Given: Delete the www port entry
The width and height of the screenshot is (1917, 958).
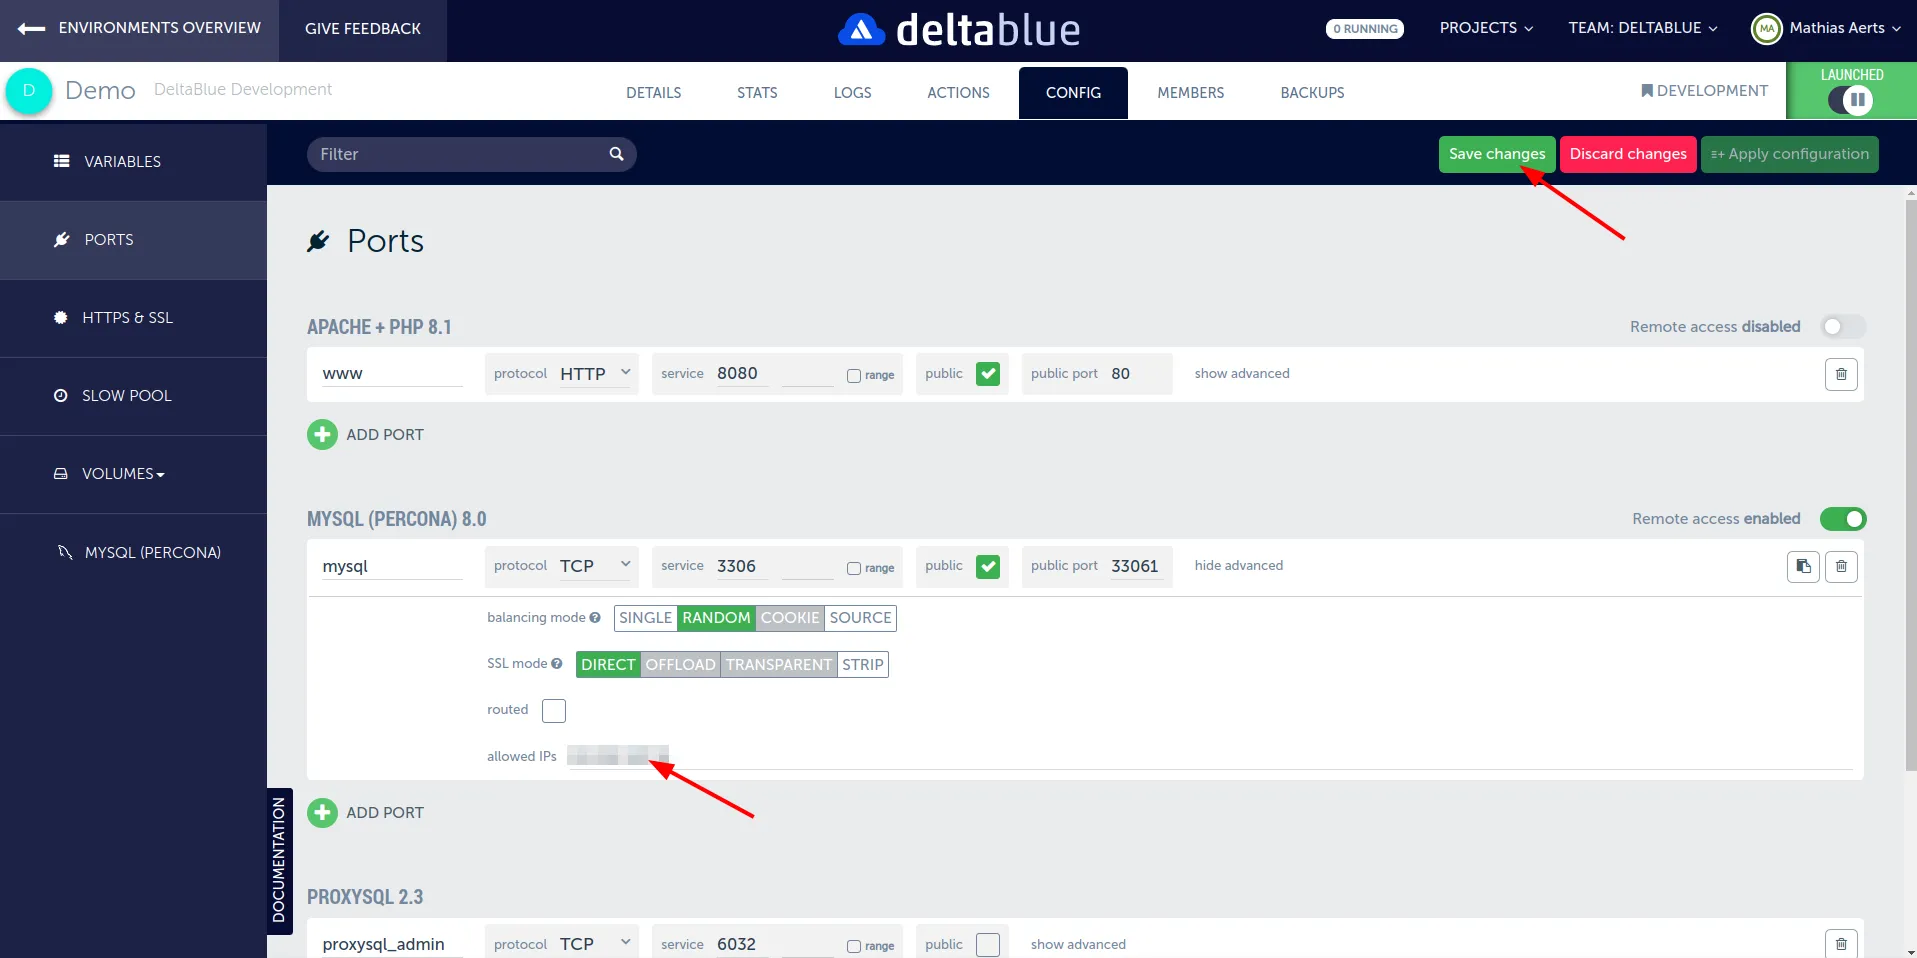Looking at the screenshot, I should pyautogui.click(x=1841, y=374).
